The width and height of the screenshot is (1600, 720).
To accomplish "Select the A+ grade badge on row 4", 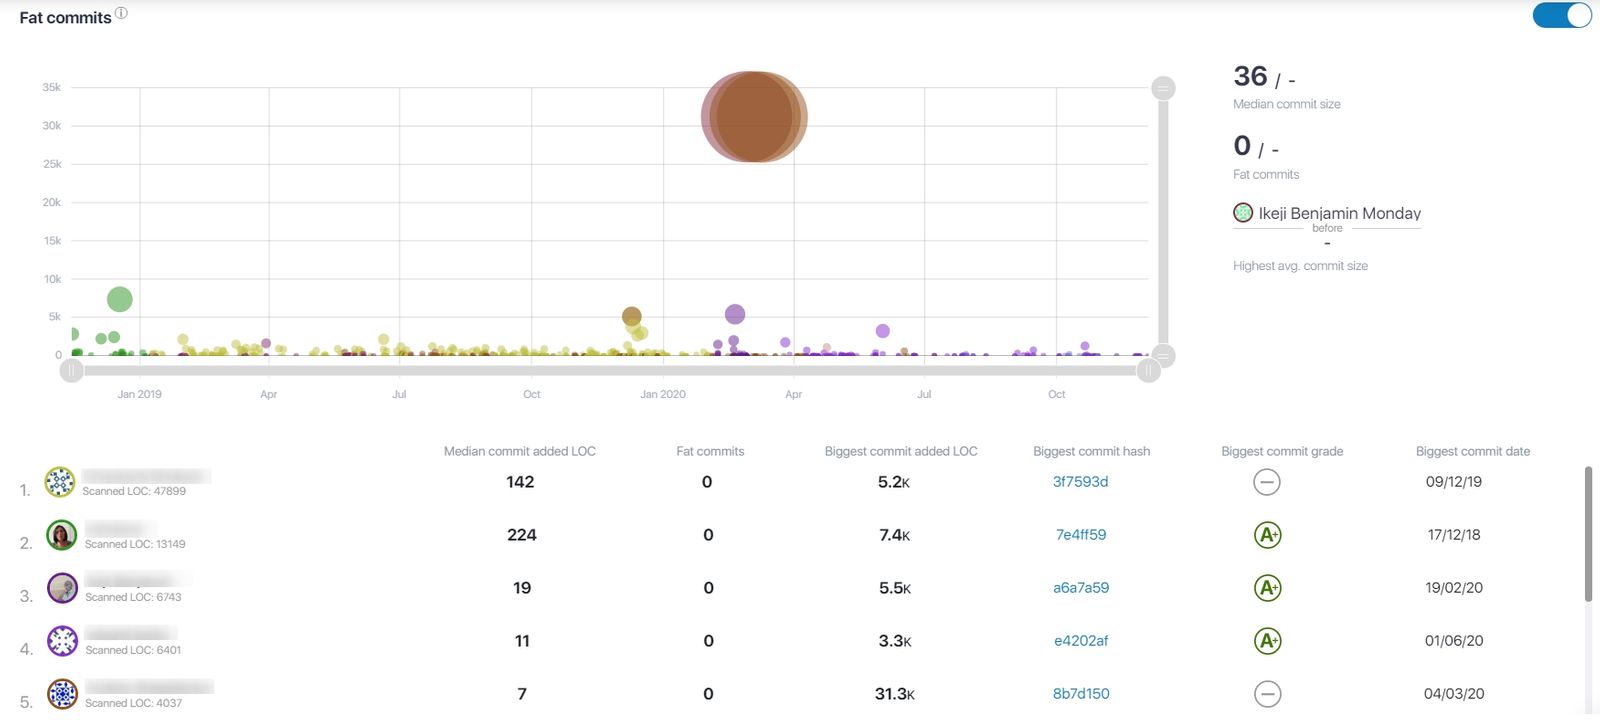I will [1268, 641].
